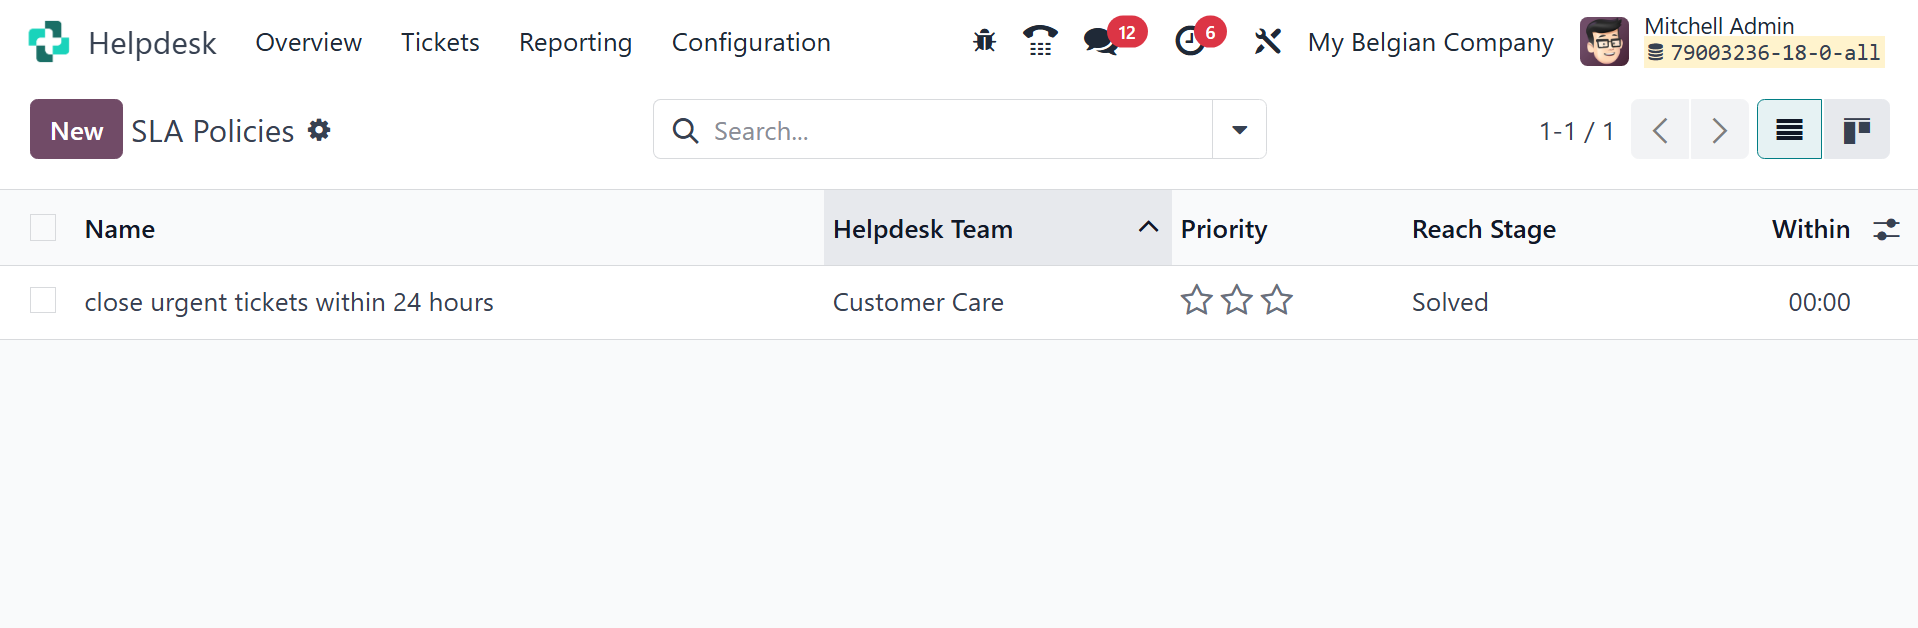Open the debug bug icon menu
Image resolution: width=1918 pixels, height=628 pixels.
pyautogui.click(x=984, y=41)
